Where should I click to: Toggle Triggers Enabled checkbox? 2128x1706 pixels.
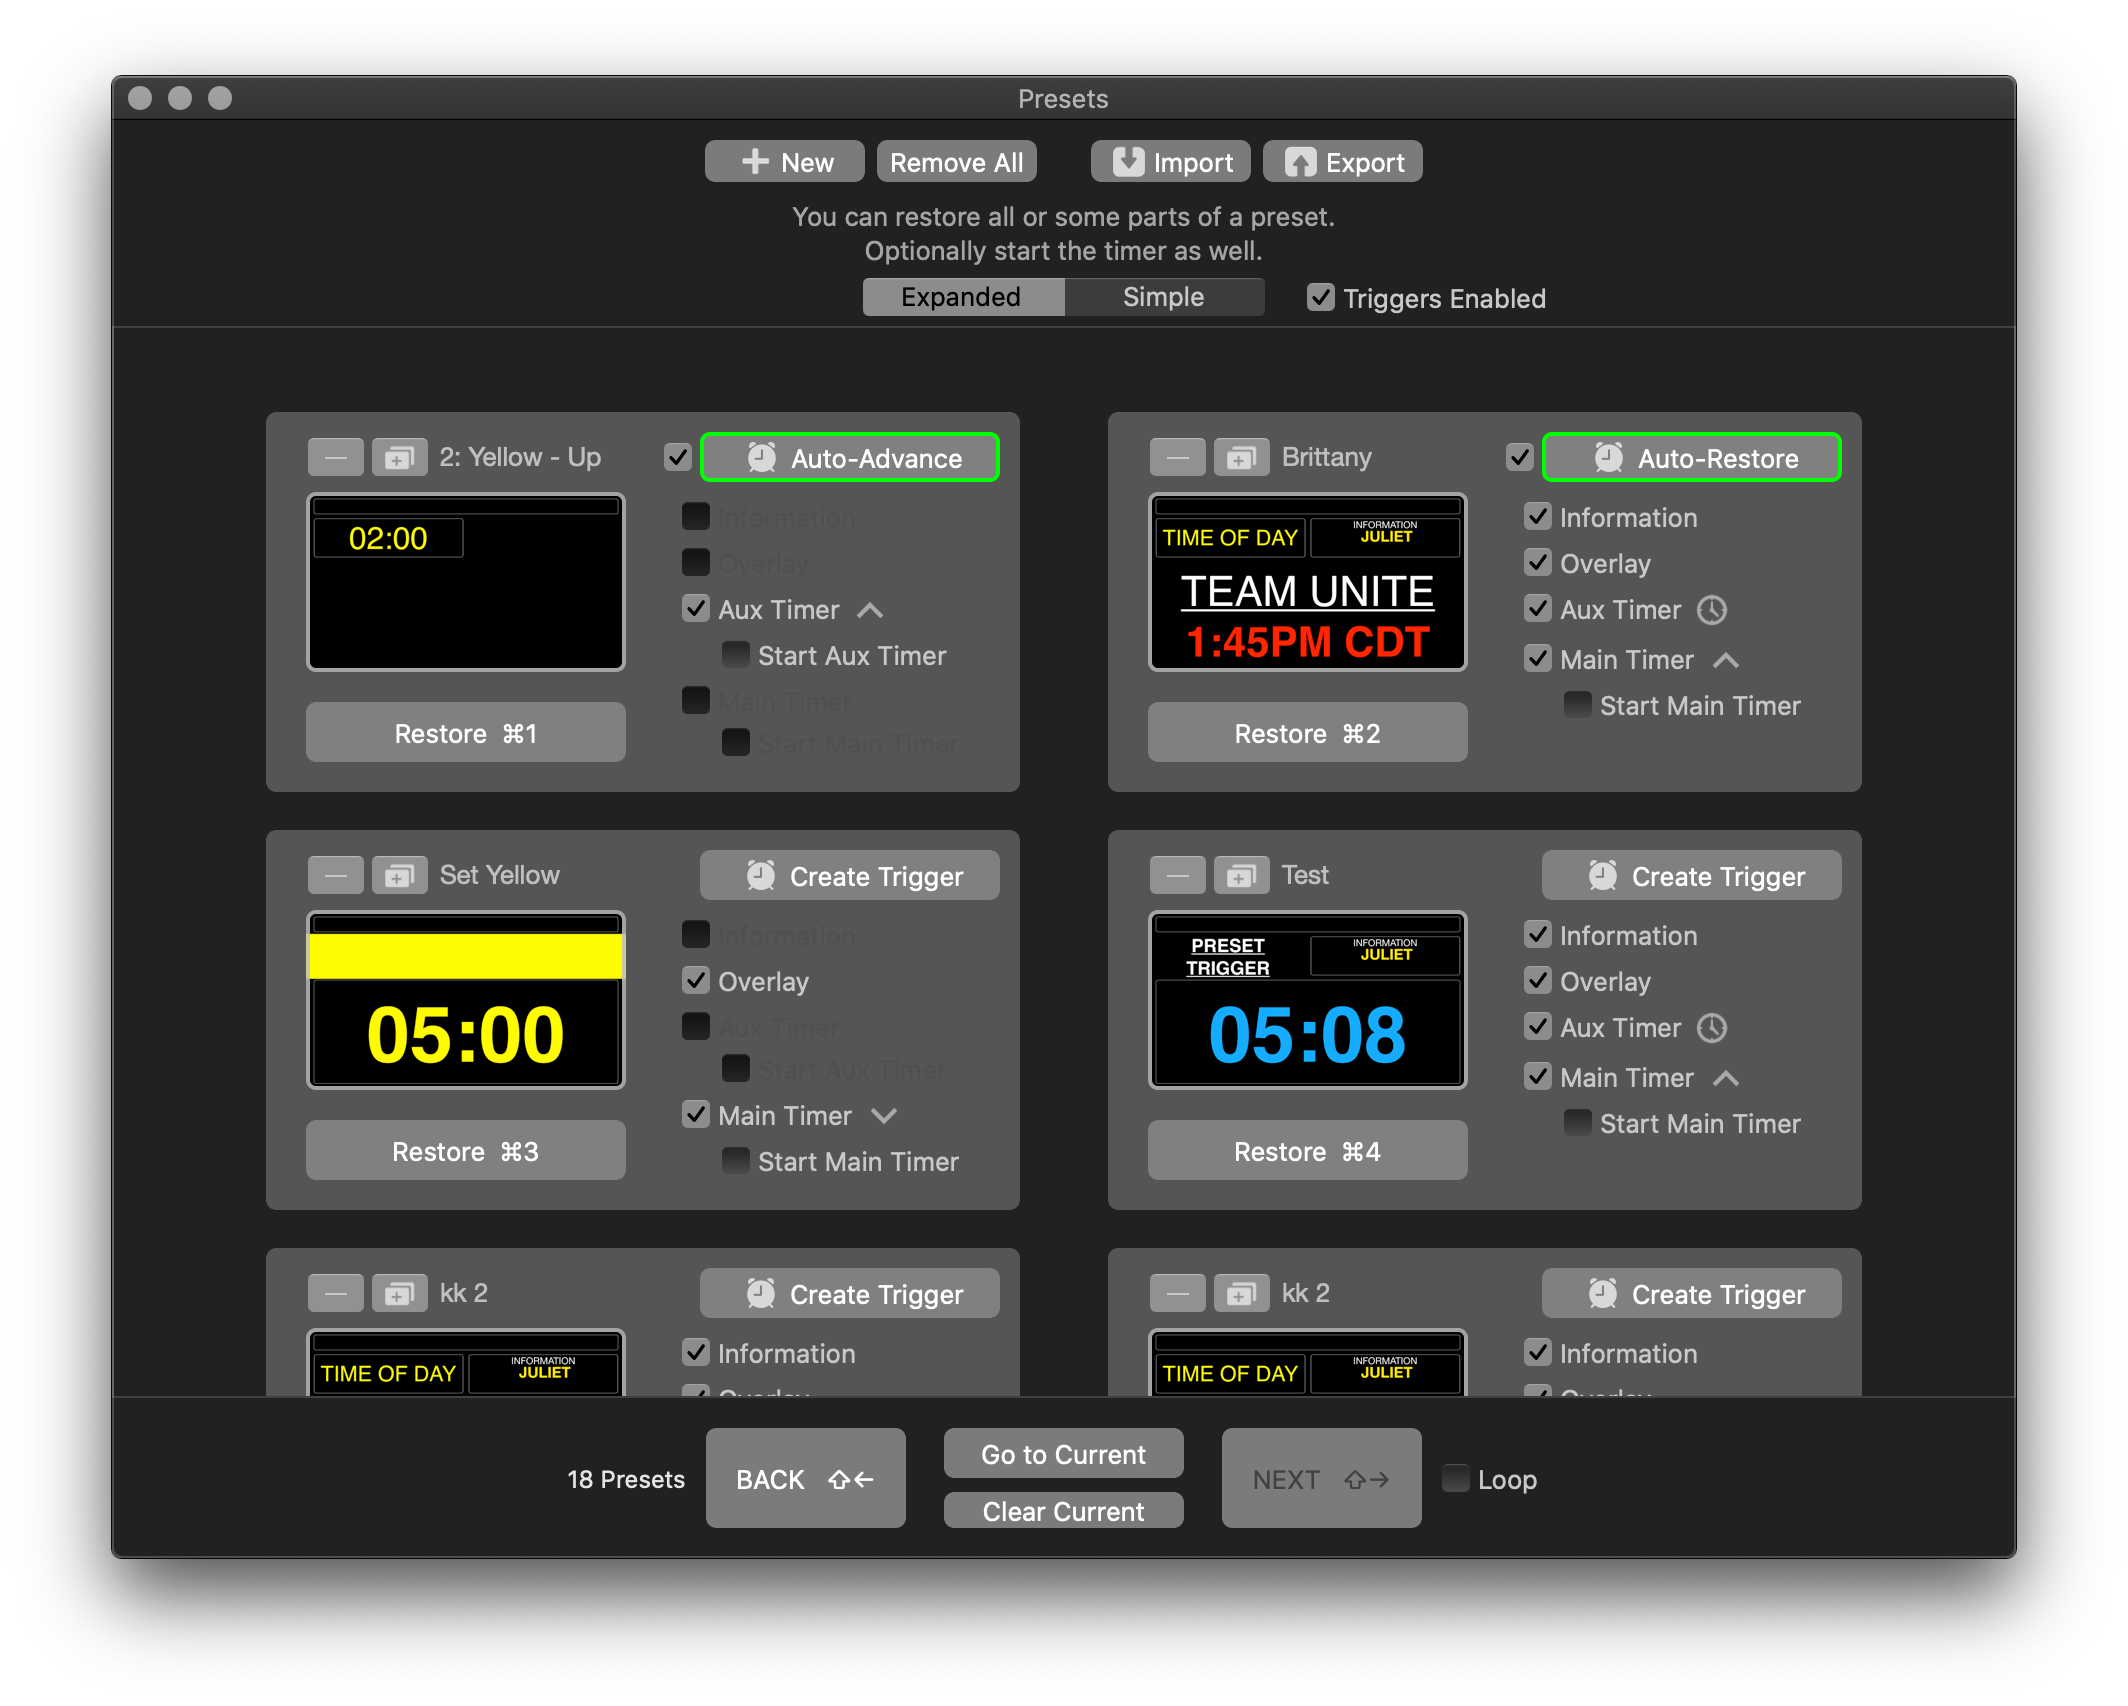pyautogui.click(x=1320, y=298)
